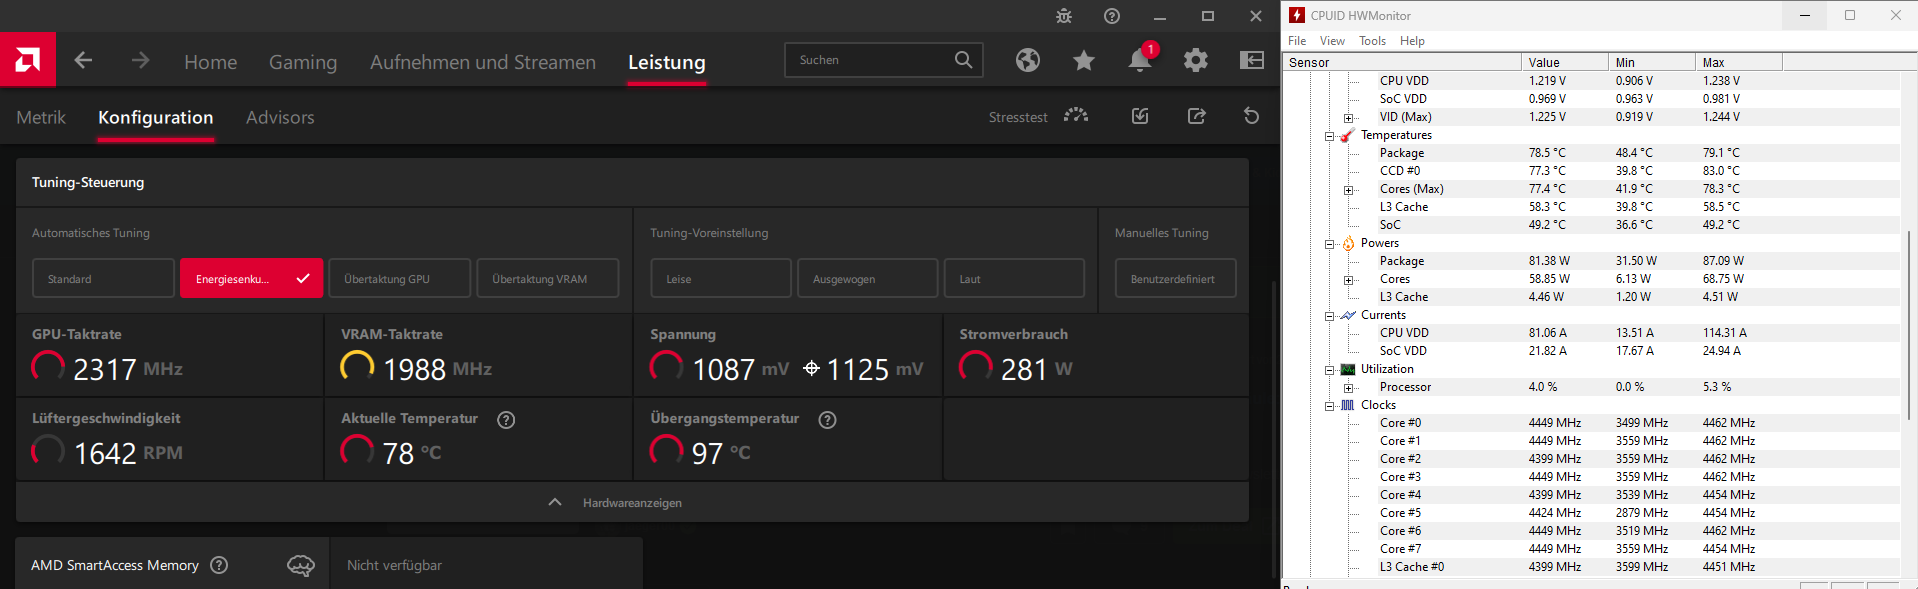
Task: Open notifications bell icon
Action: (x=1140, y=60)
